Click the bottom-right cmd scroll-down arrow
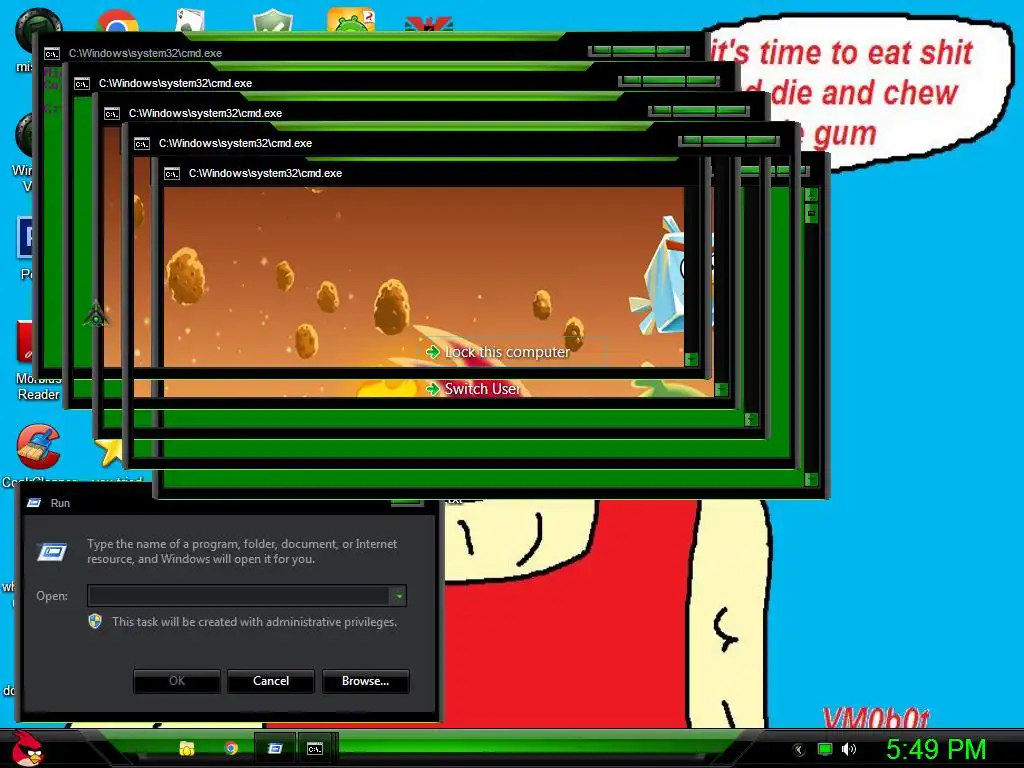 pyautogui.click(x=811, y=480)
